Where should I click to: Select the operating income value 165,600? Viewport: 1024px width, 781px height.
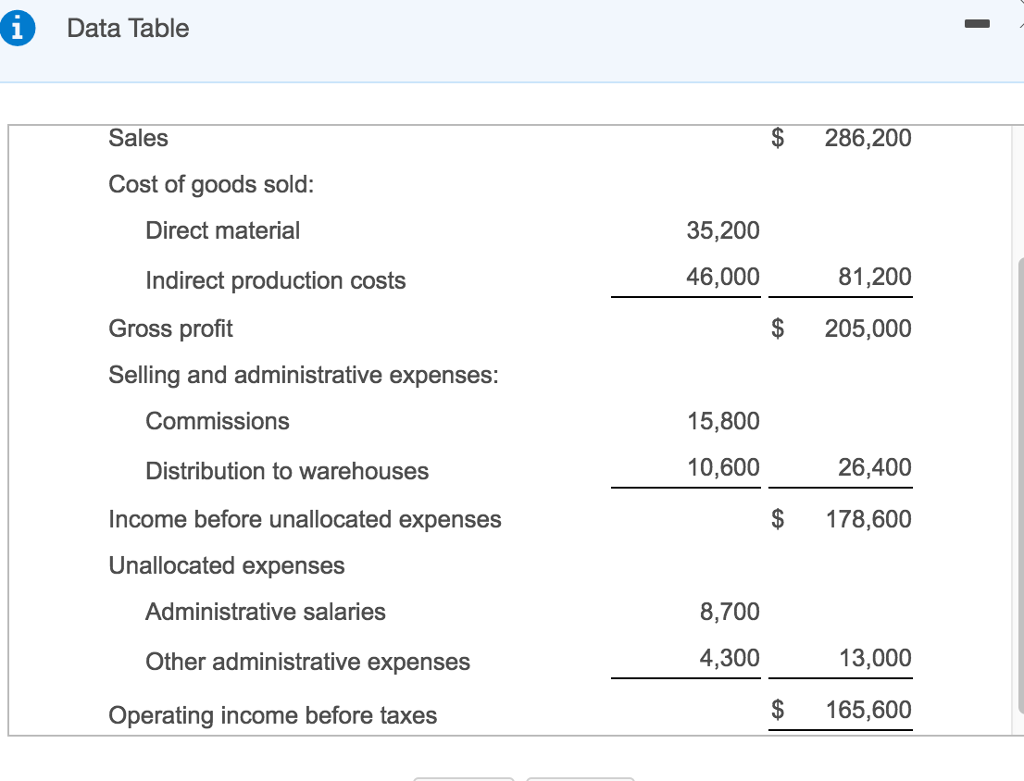click(869, 710)
